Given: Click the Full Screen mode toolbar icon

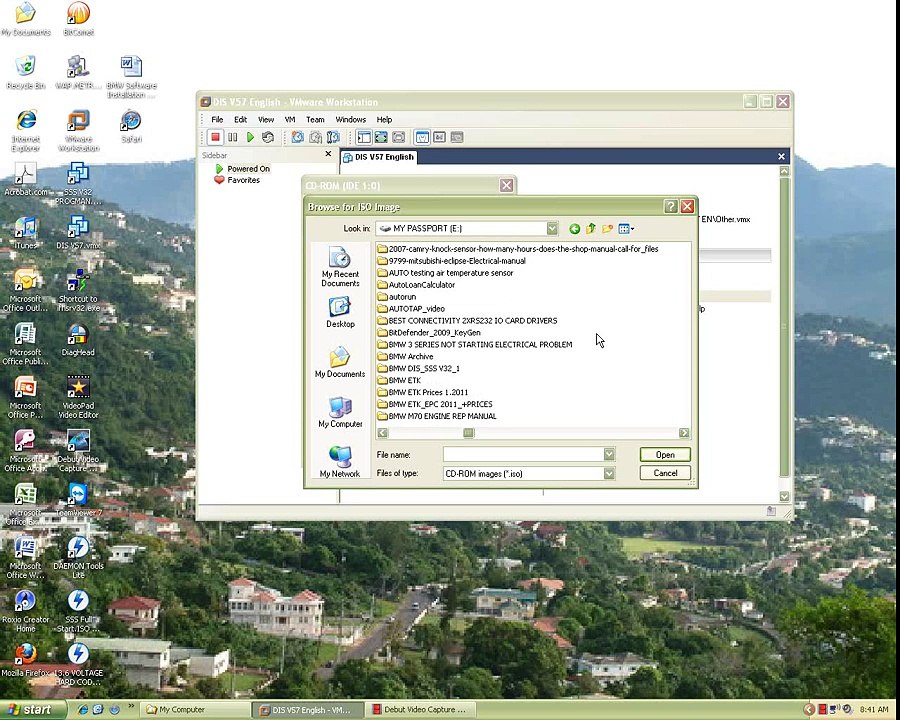Looking at the screenshot, I should tap(381, 137).
